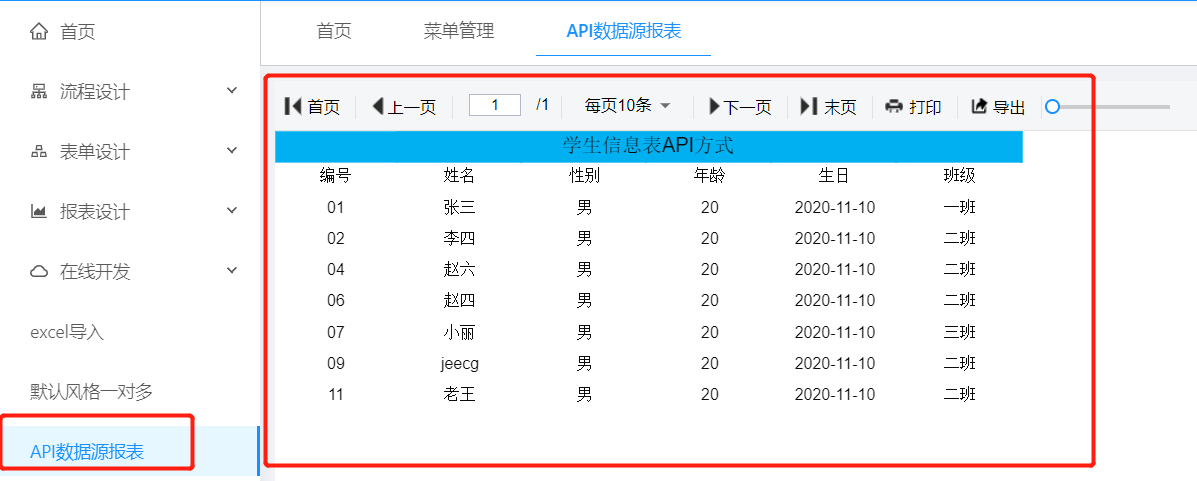Click the name cell 李四
The width and height of the screenshot is (1197, 481).
coord(460,238)
